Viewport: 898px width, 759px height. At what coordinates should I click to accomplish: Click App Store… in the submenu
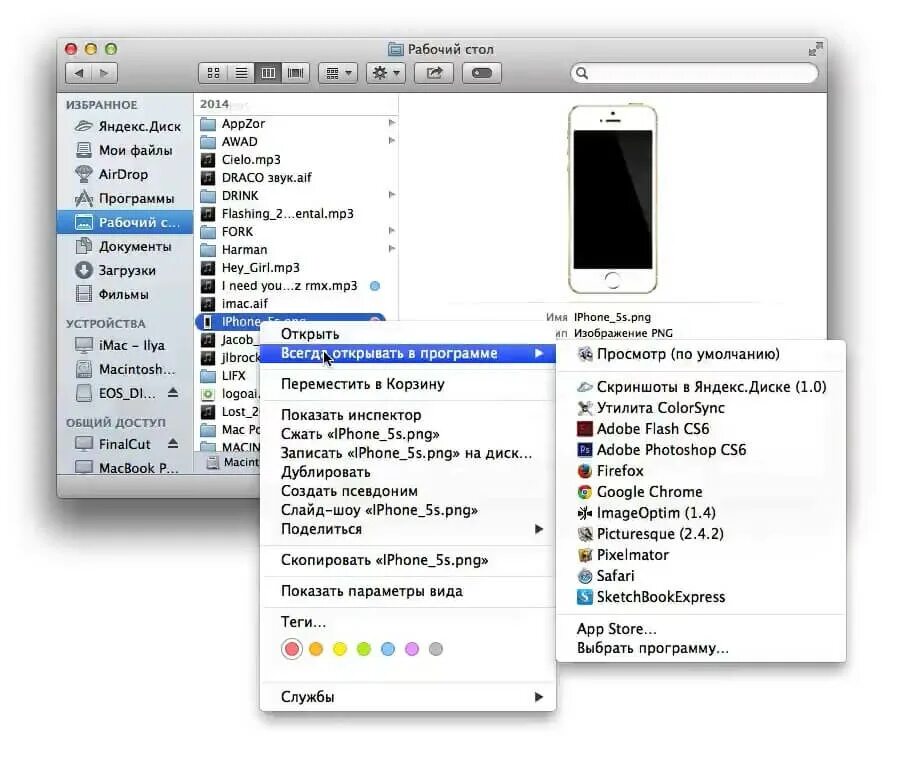pos(701,629)
